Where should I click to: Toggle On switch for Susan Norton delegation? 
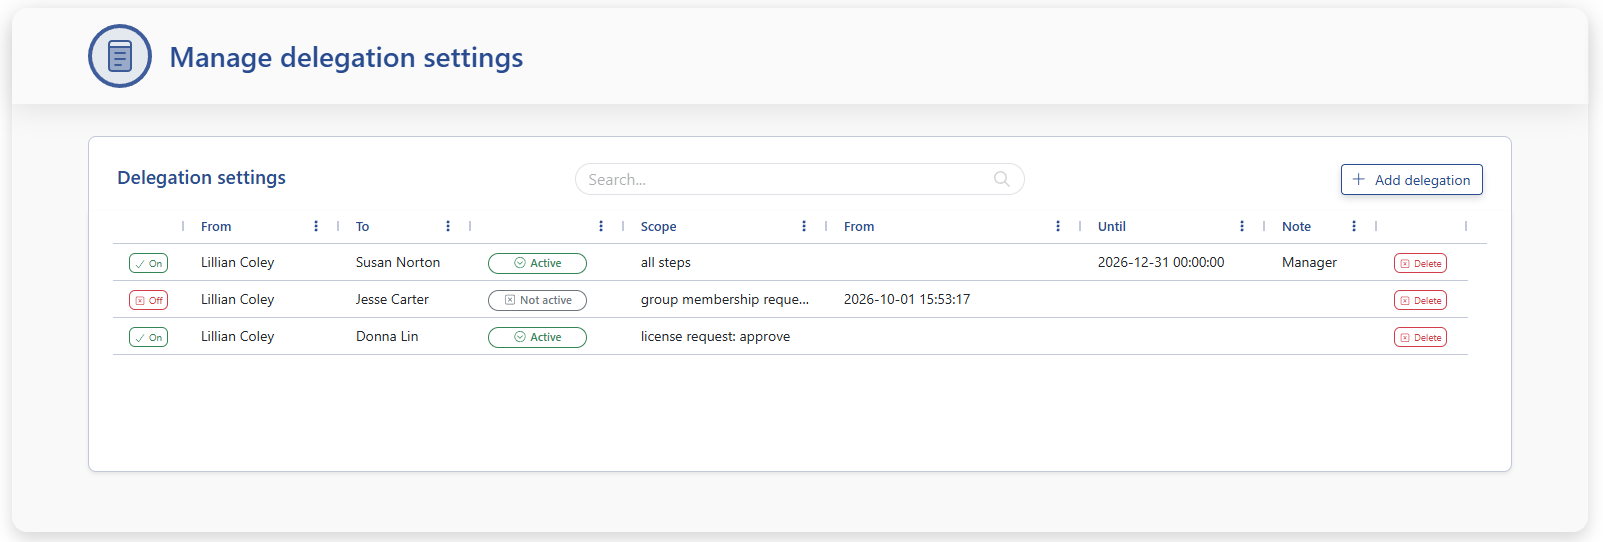[x=148, y=263]
